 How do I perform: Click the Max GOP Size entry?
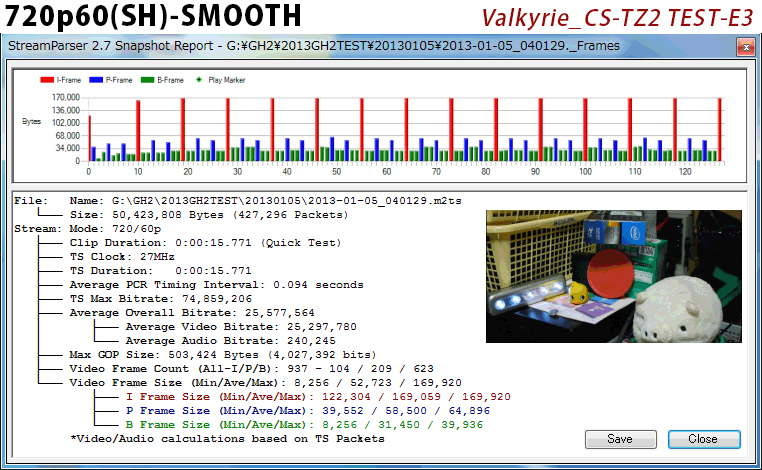click(222, 354)
